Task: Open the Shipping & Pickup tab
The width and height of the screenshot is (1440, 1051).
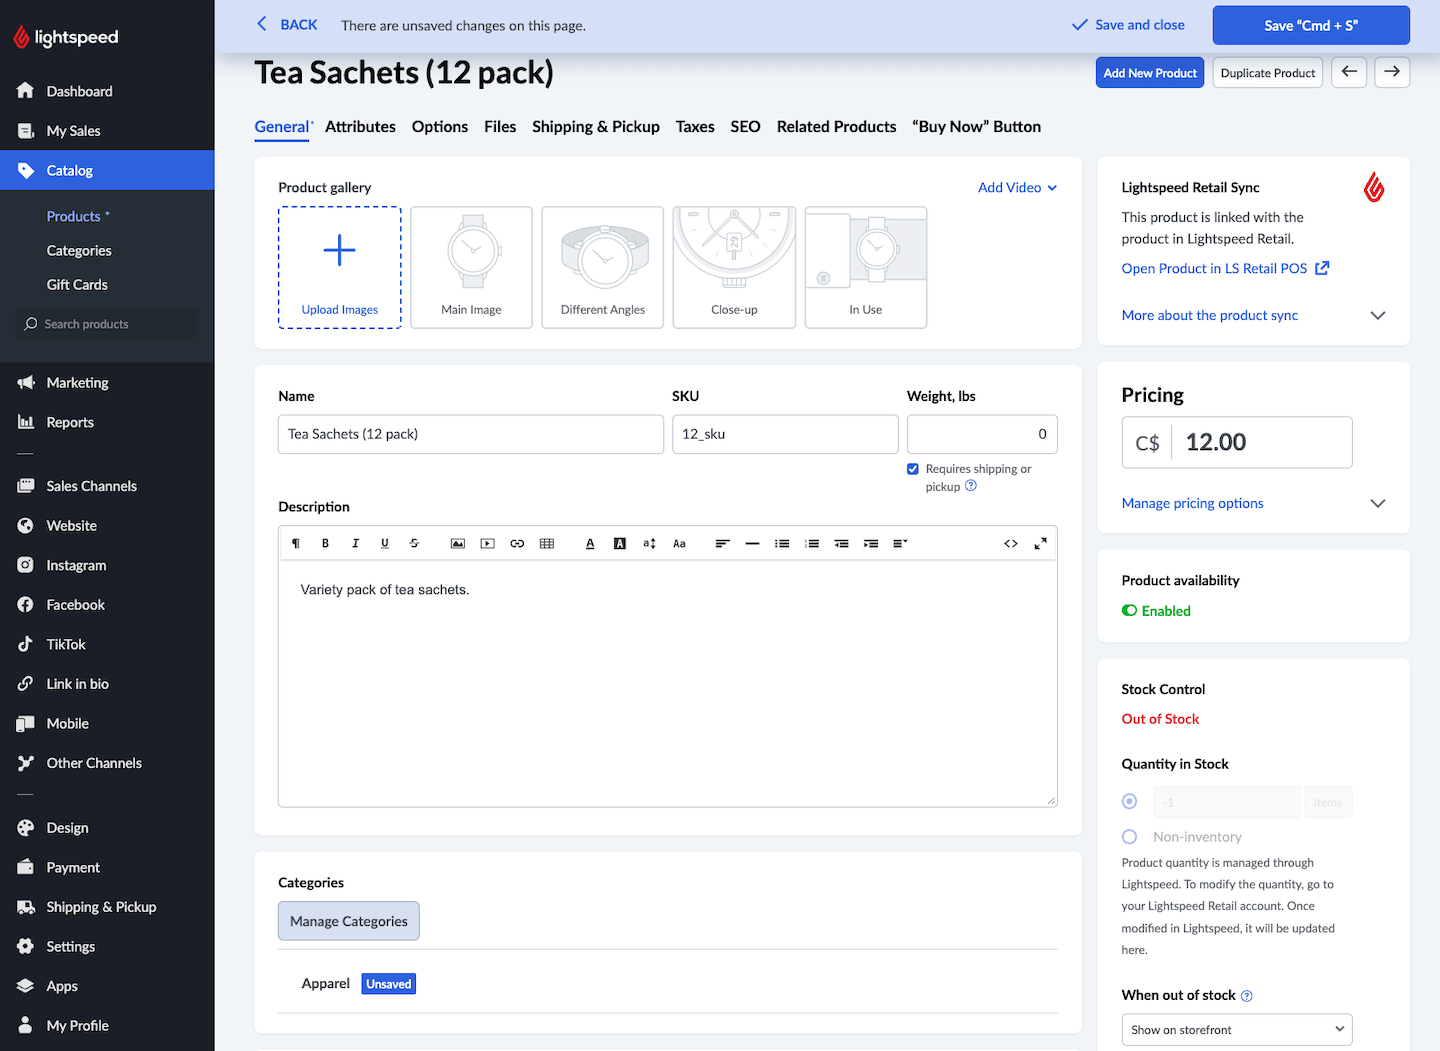Action: point(596,127)
